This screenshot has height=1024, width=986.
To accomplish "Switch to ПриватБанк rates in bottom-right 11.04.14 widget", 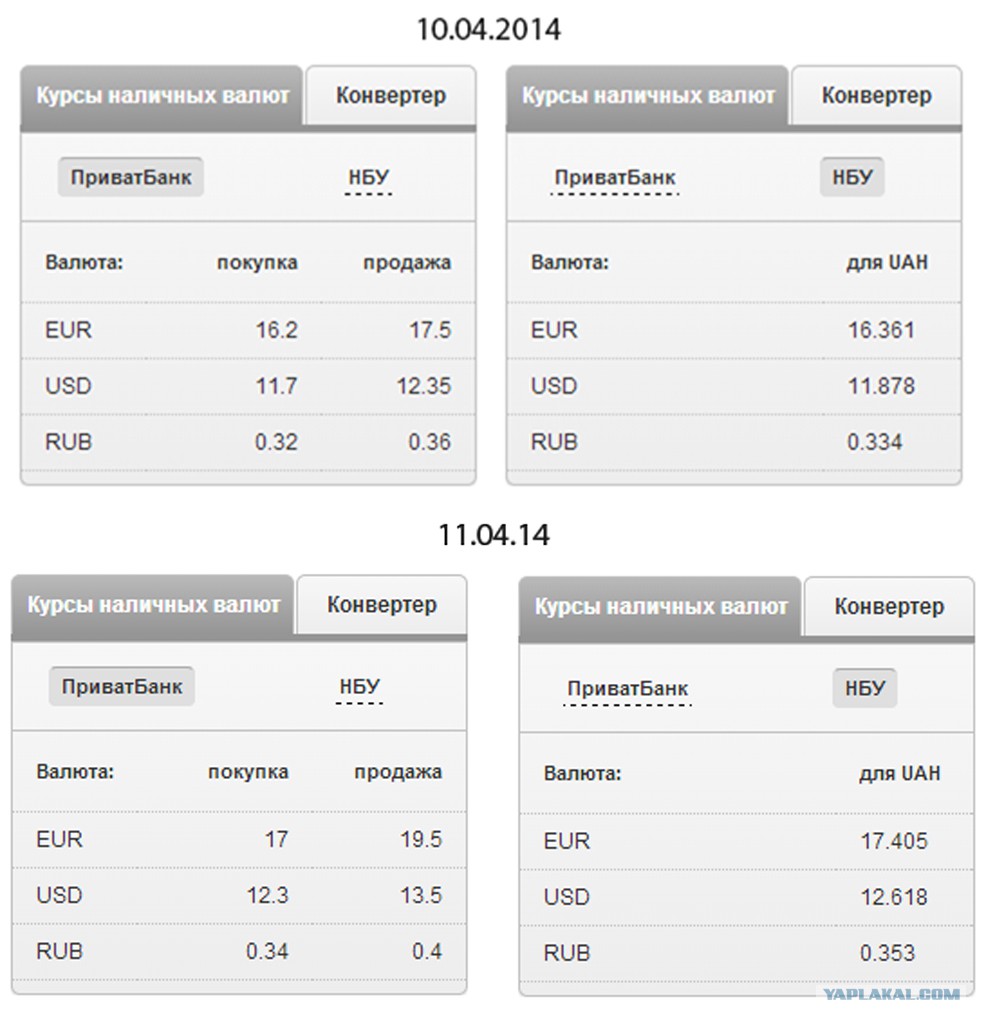I will [x=627, y=689].
